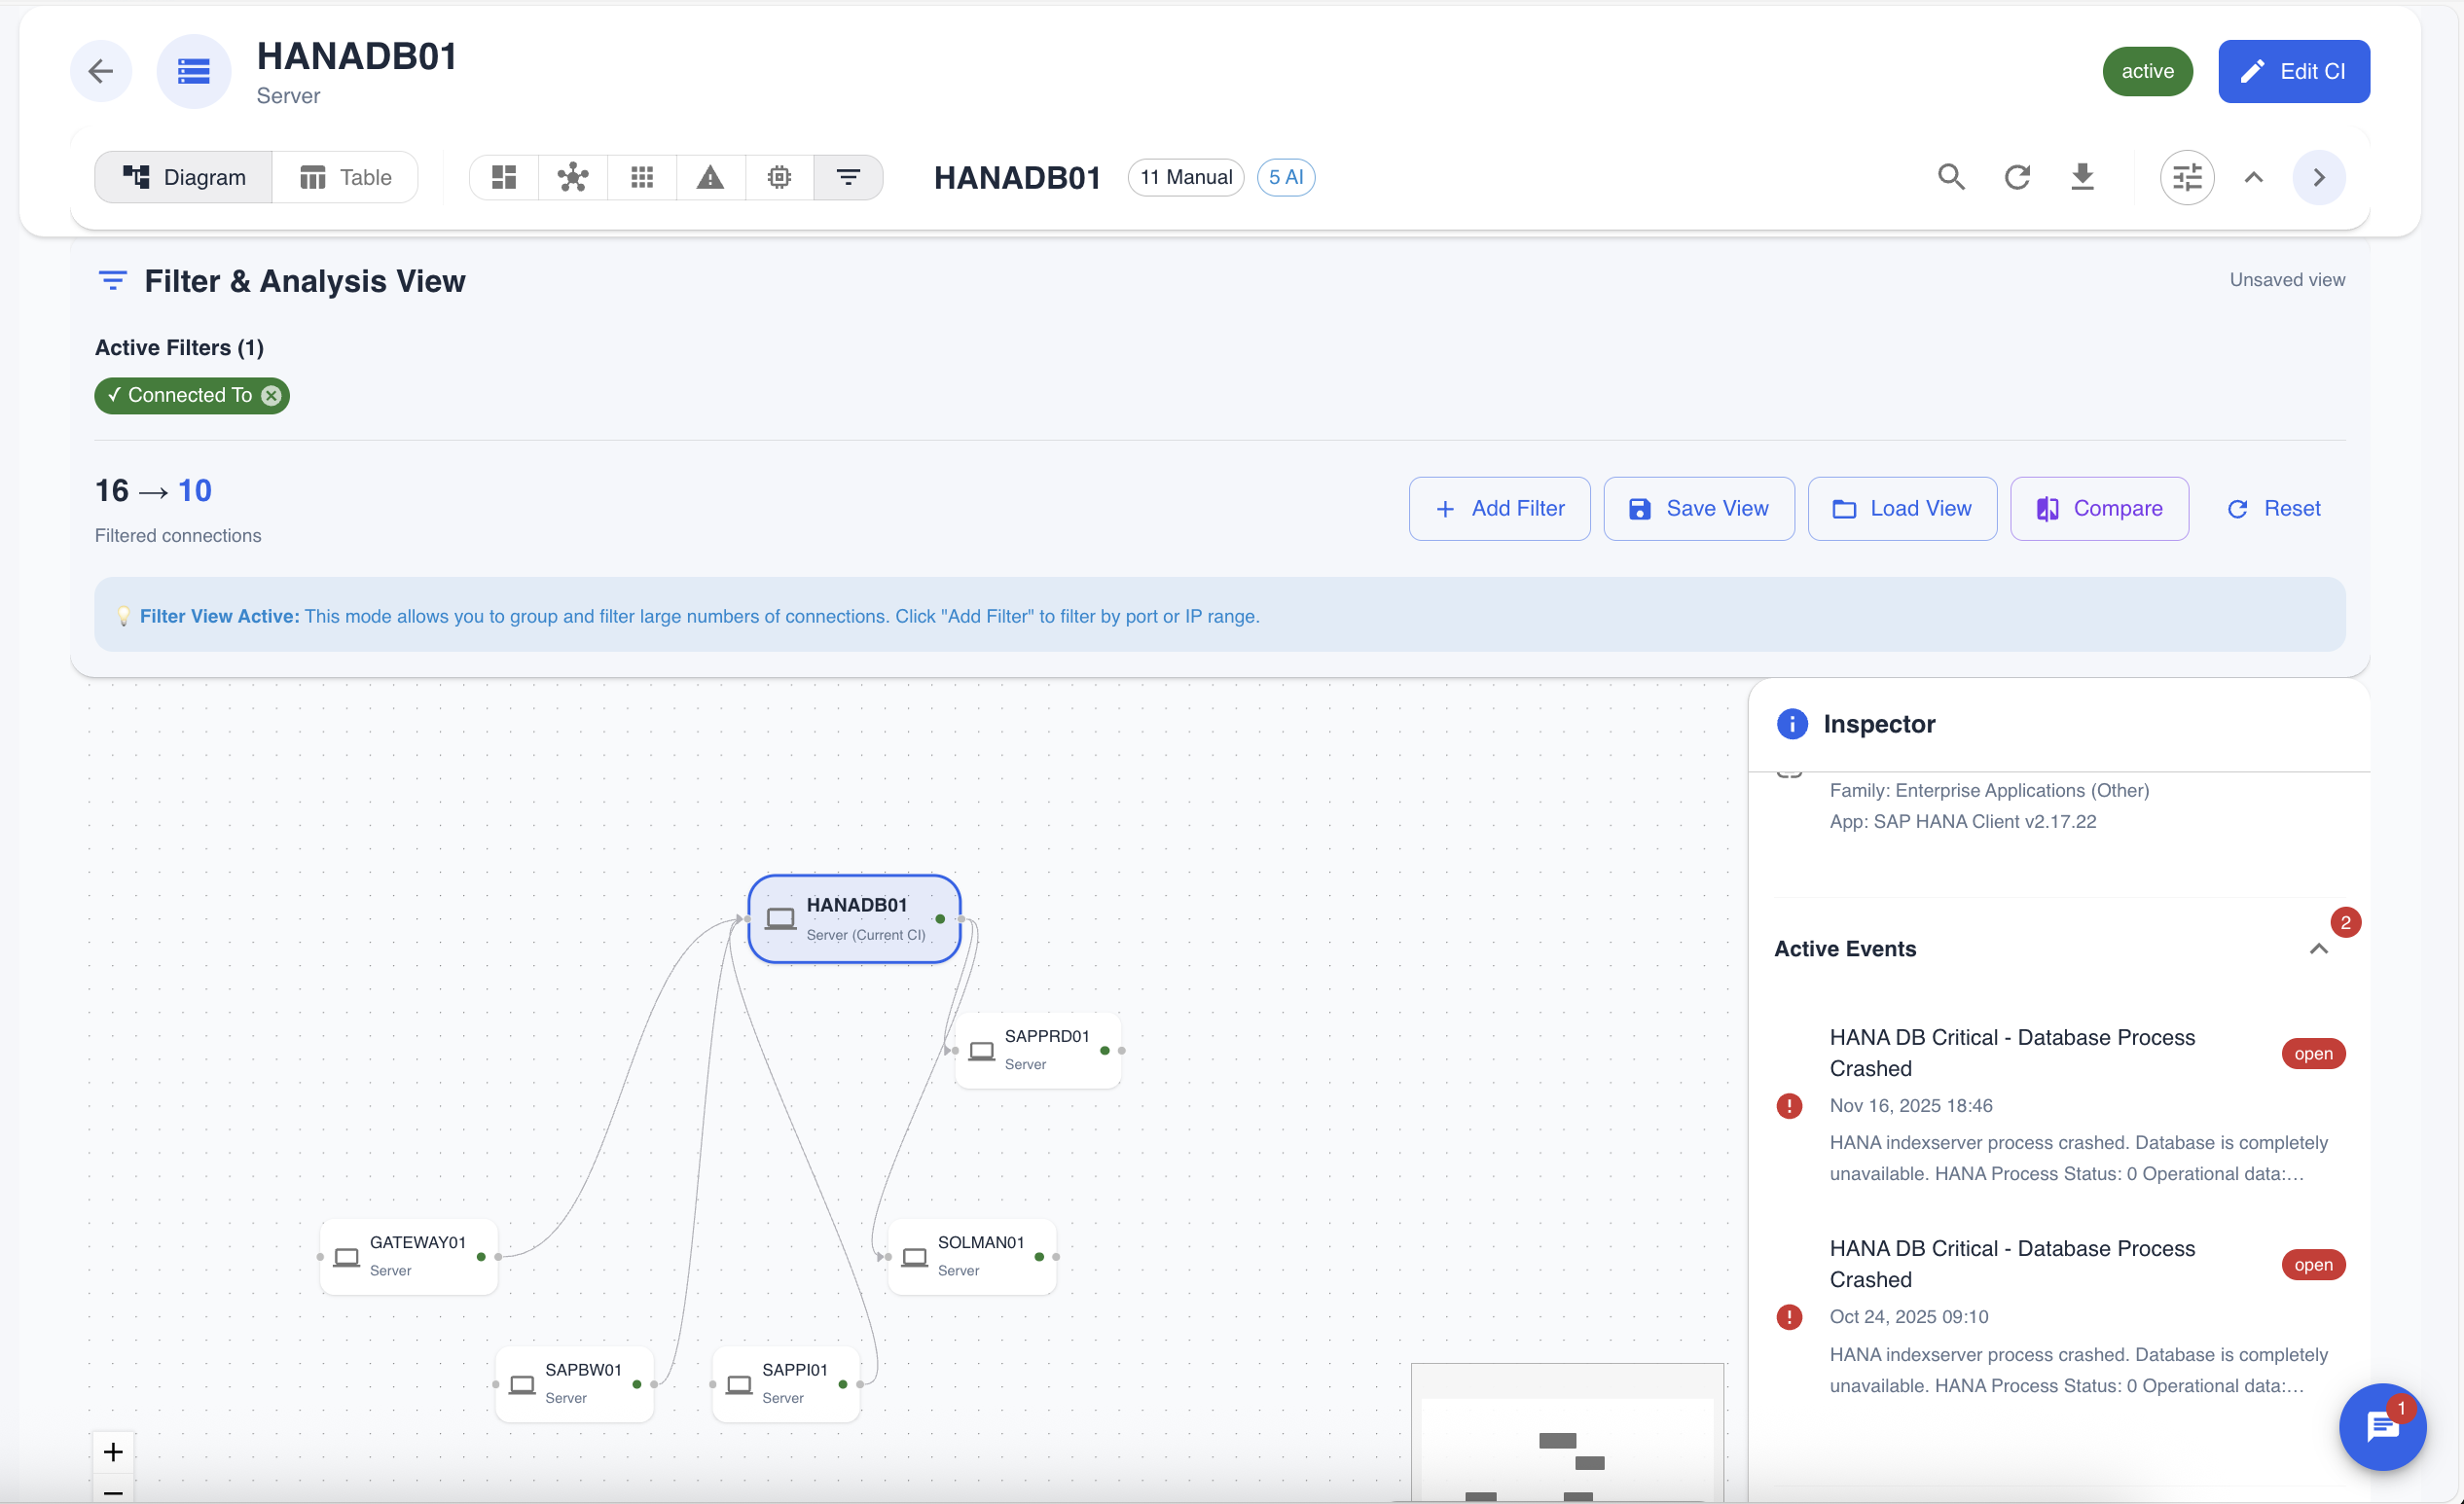Switch to the Table tab
This screenshot has width=2464, height=1504.
346,177
